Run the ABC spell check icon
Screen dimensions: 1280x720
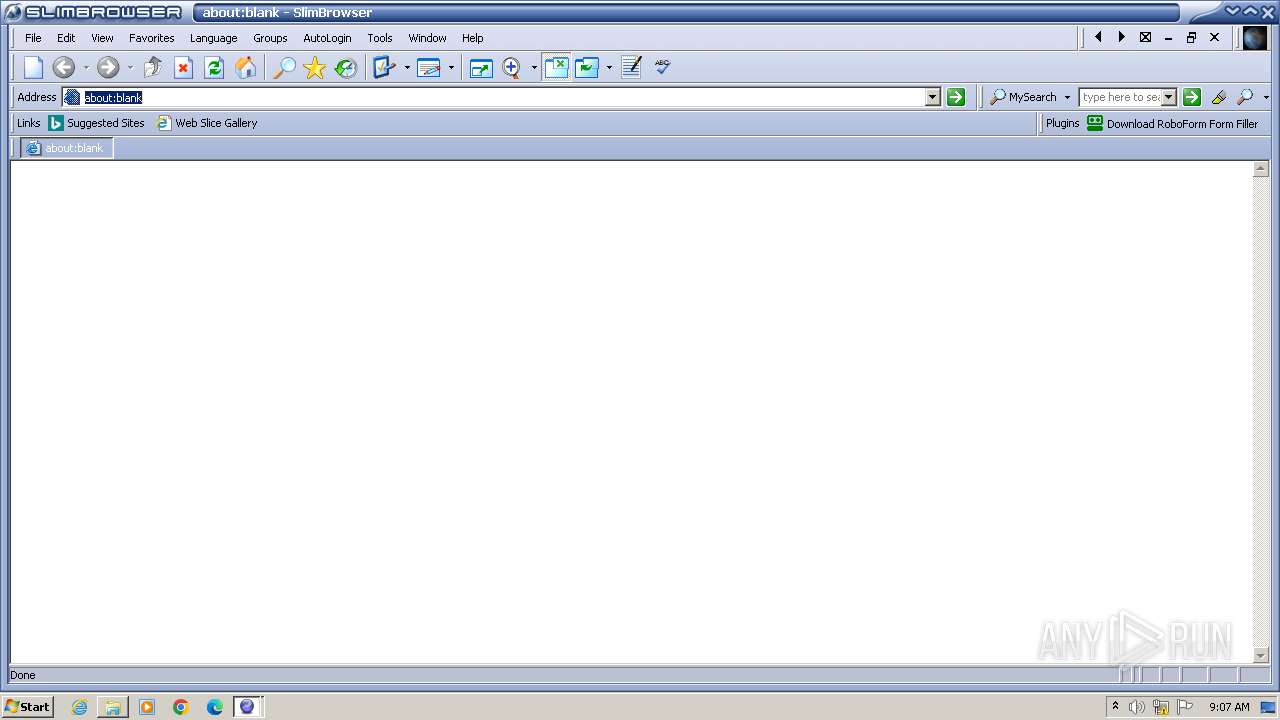point(662,67)
